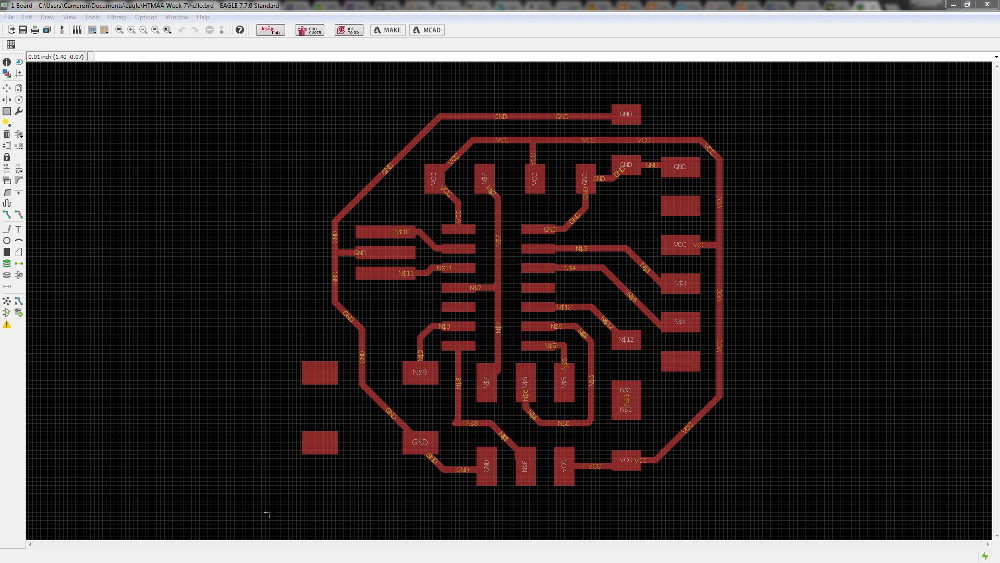The width and height of the screenshot is (1000, 563).
Task: Click the Undo arrow
Action: coord(182,30)
